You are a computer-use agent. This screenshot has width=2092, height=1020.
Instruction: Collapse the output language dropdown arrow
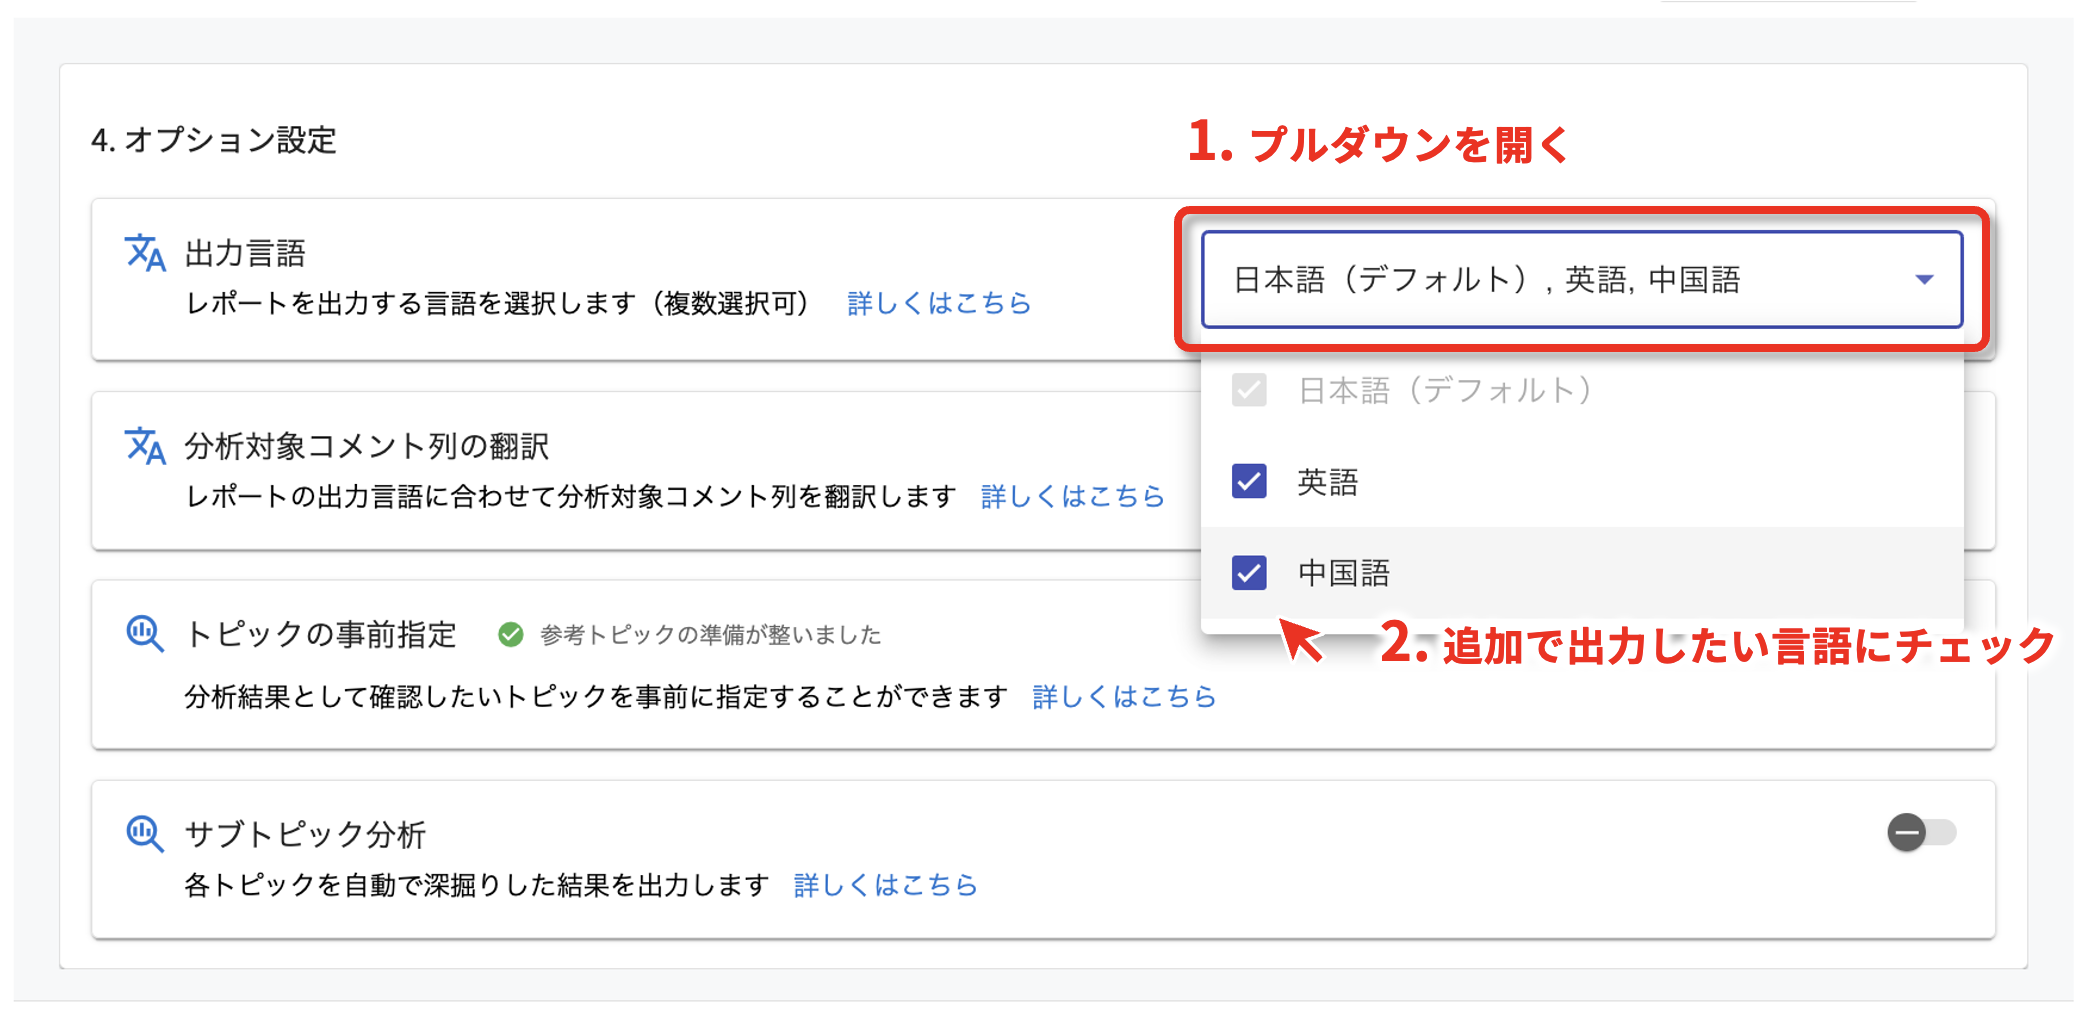(x=1924, y=280)
